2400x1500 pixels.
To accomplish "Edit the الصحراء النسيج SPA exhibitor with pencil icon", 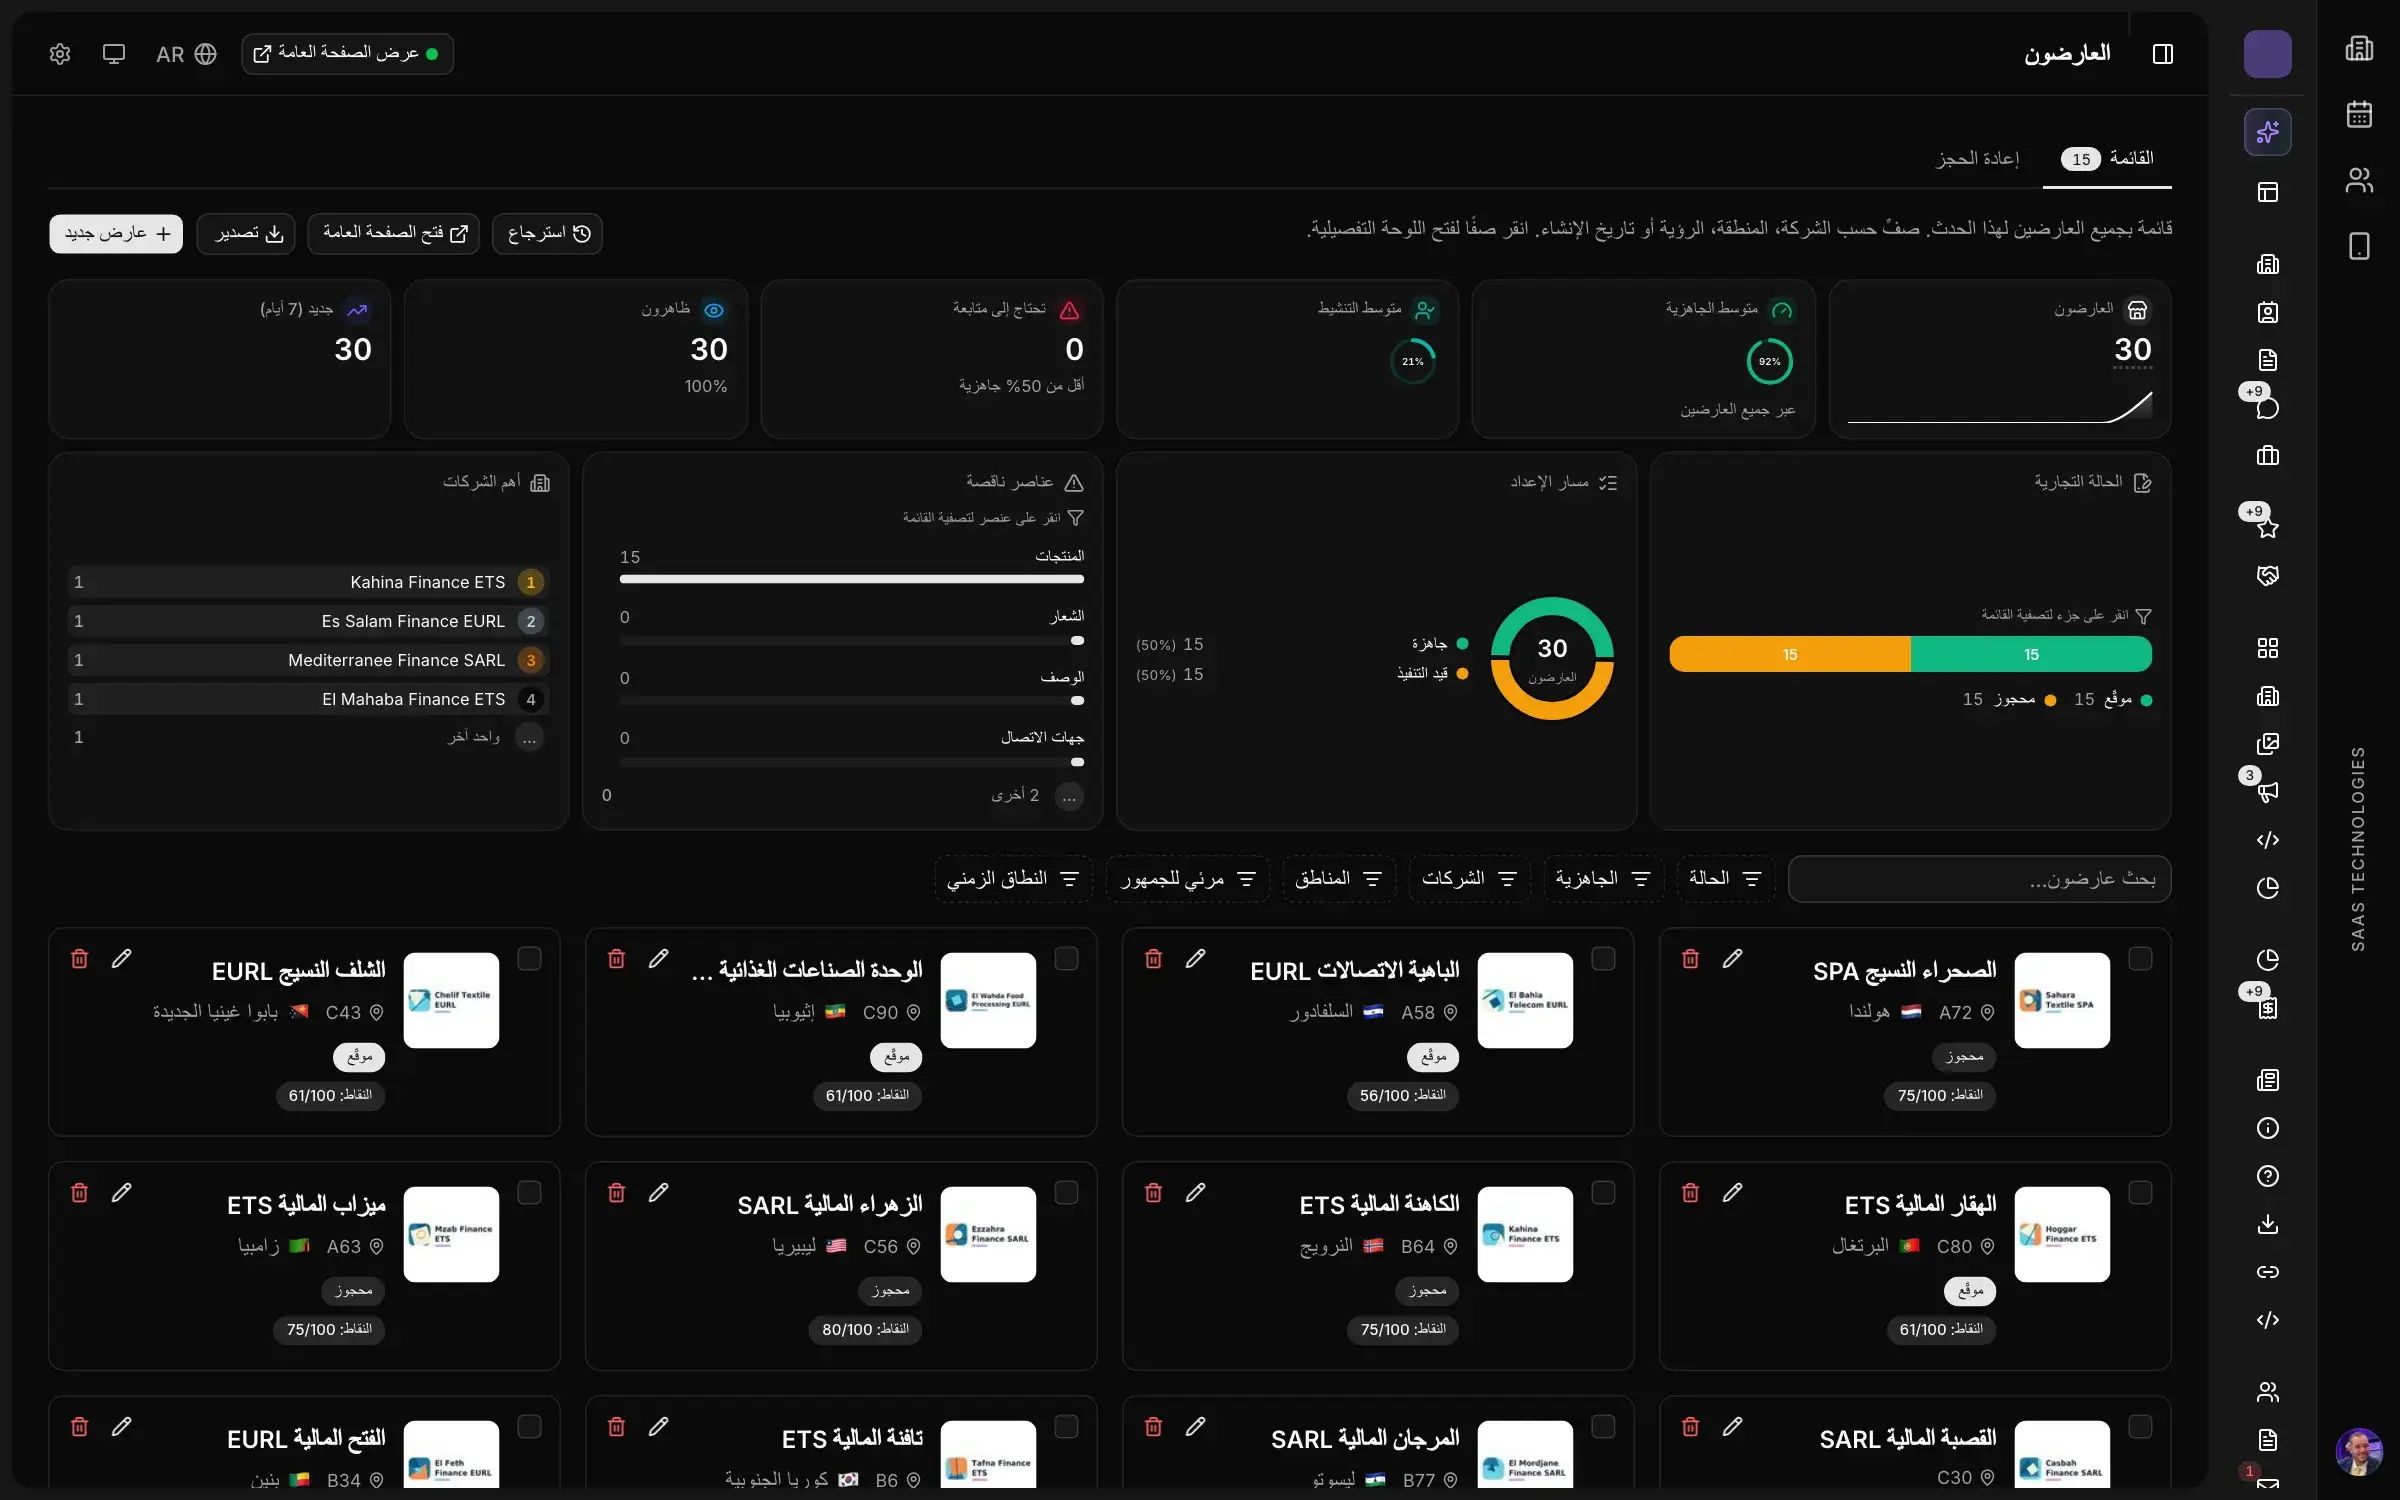I will pyautogui.click(x=1733, y=959).
